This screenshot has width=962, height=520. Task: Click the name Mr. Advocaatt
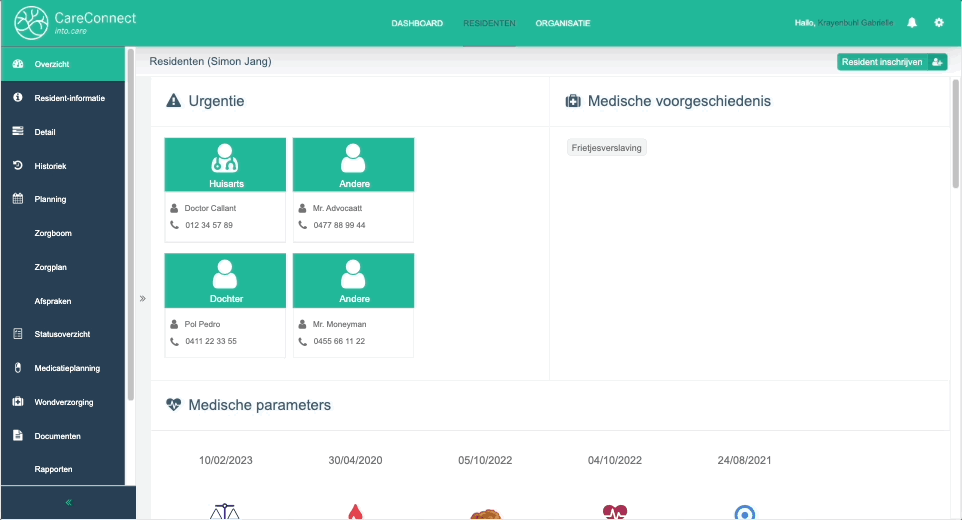(x=337, y=208)
